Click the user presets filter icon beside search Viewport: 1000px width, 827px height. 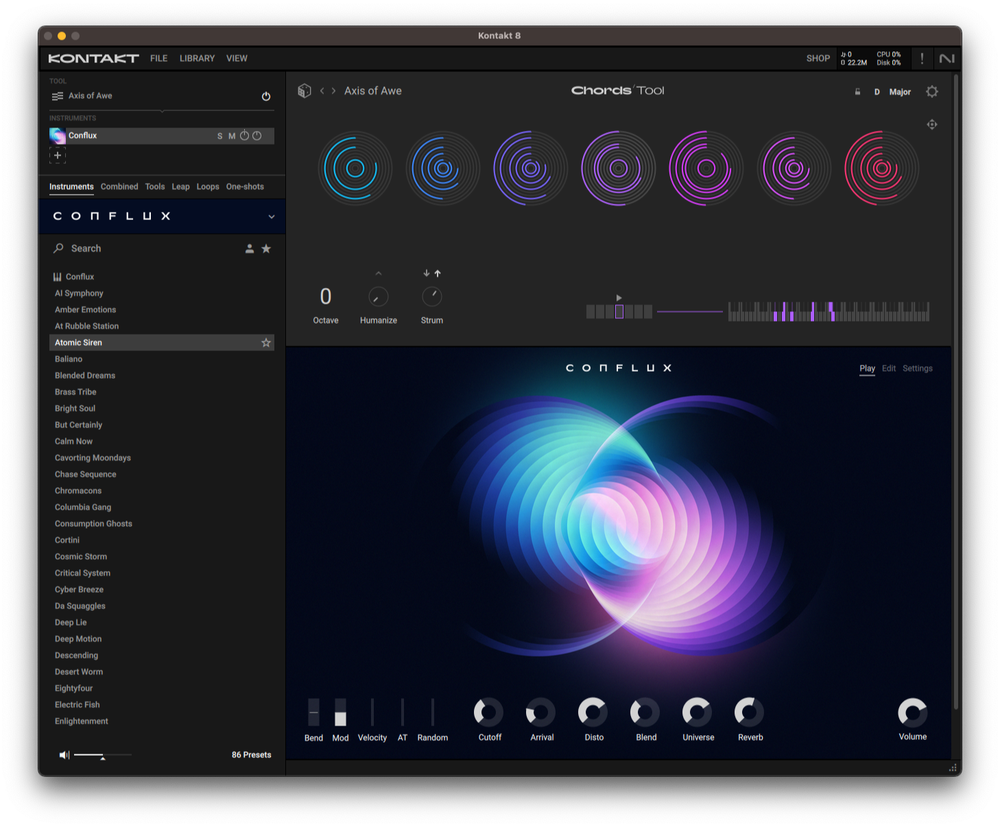pyautogui.click(x=249, y=248)
